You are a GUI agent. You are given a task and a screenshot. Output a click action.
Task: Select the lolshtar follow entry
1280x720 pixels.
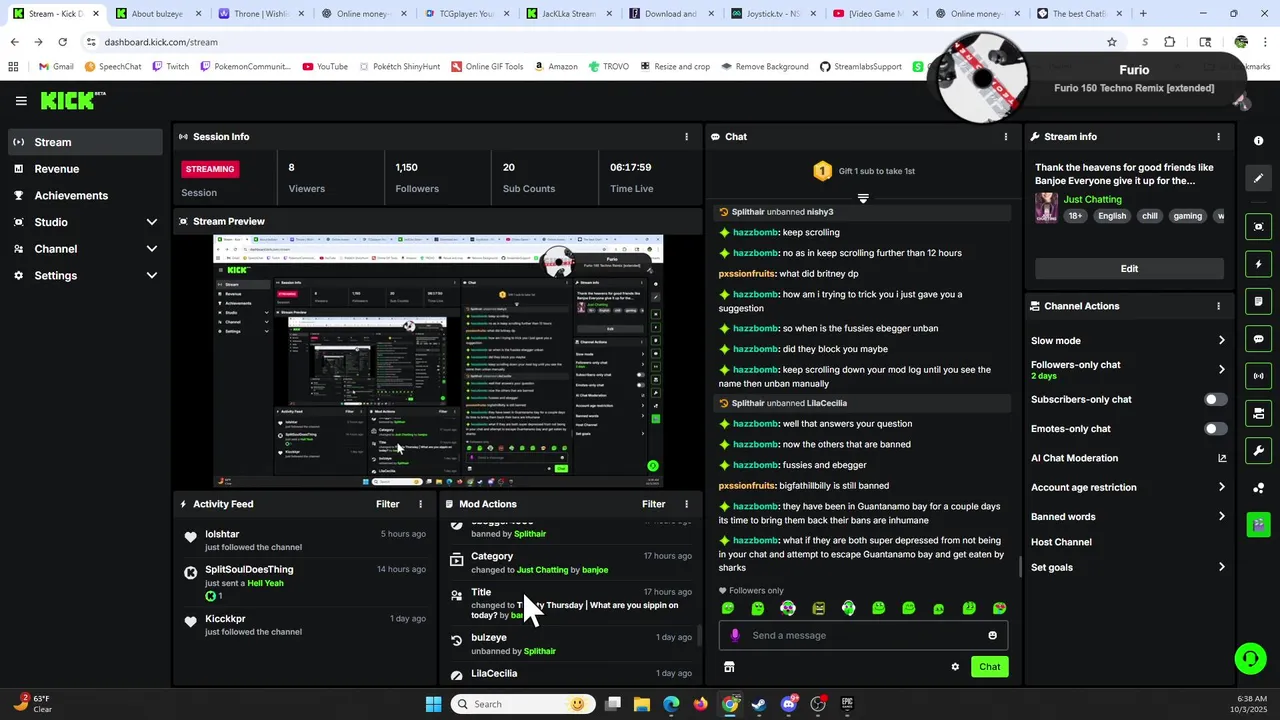point(305,541)
